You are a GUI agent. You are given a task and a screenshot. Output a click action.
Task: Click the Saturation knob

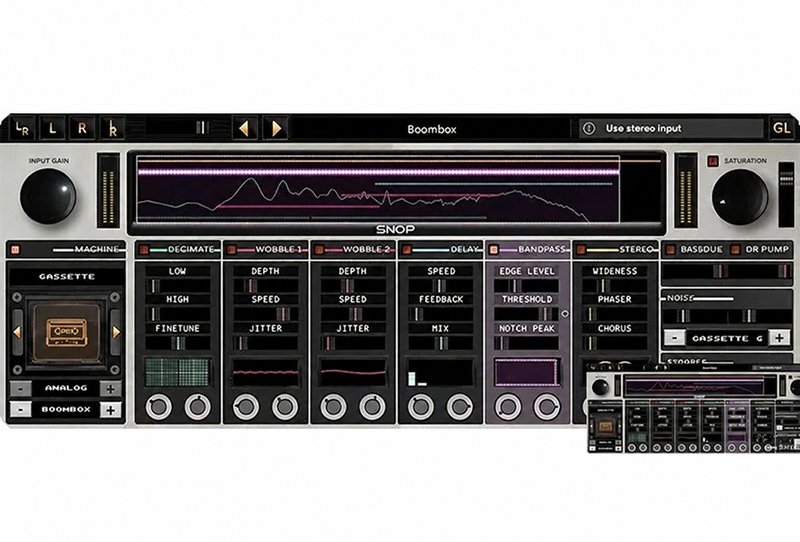click(740, 197)
